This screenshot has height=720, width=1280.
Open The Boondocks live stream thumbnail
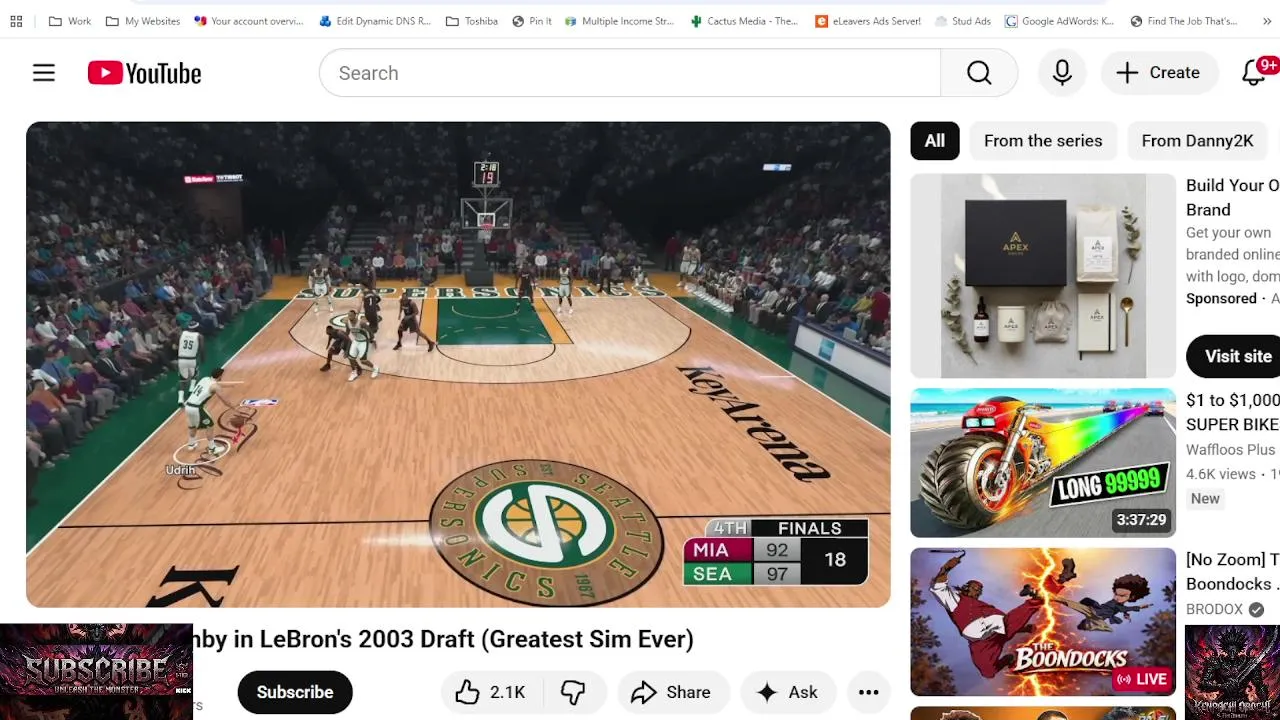[x=1043, y=622]
